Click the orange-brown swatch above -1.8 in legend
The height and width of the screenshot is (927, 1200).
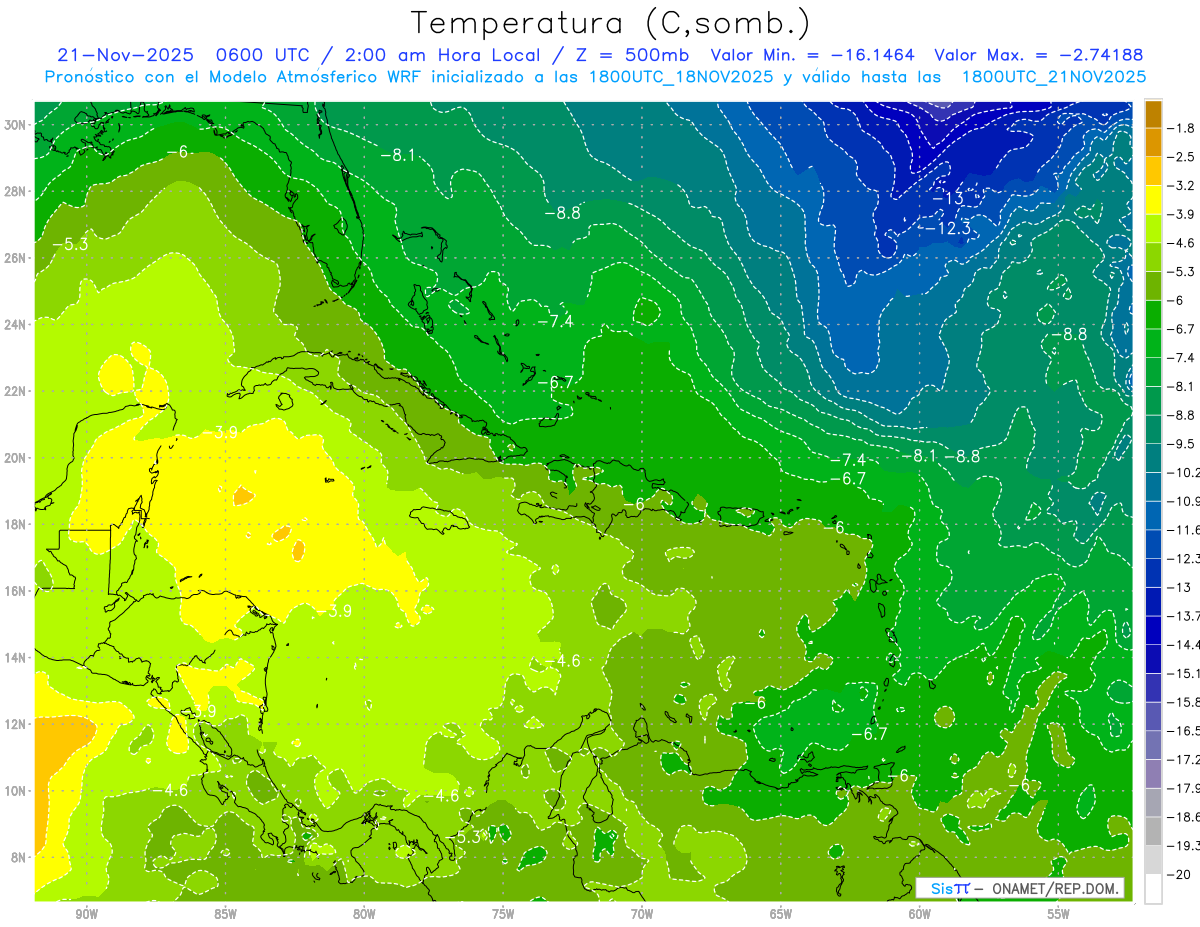1153,114
